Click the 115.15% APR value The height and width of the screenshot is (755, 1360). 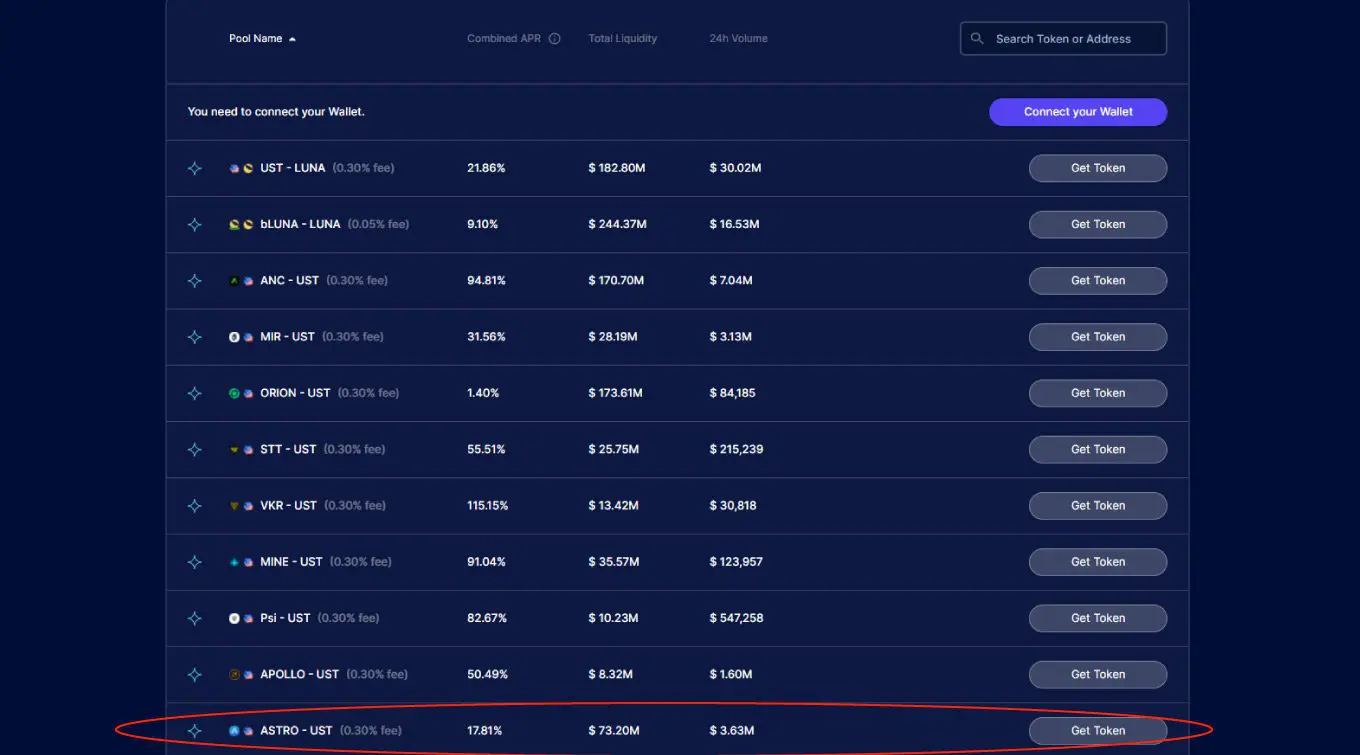click(488, 505)
